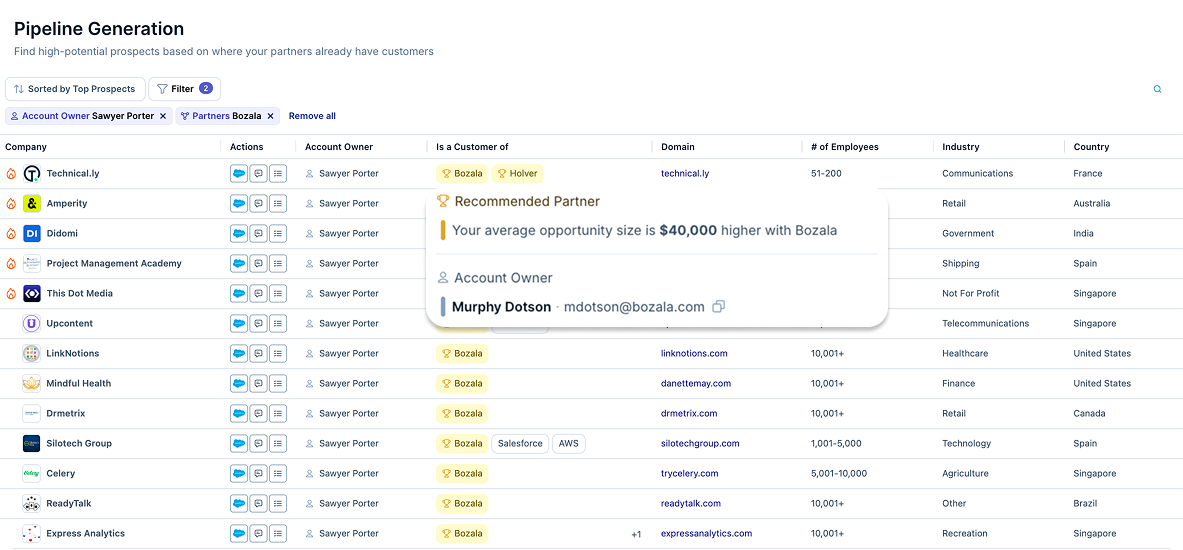The height and width of the screenshot is (550, 1183).
Task: Click the This Dot Media logo
Action: (x=32, y=293)
